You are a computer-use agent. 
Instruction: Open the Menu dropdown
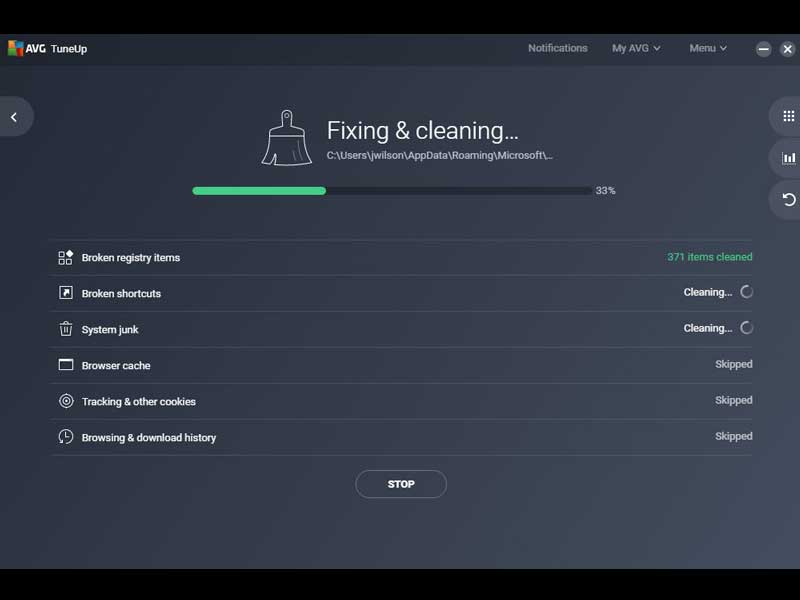pos(708,48)
